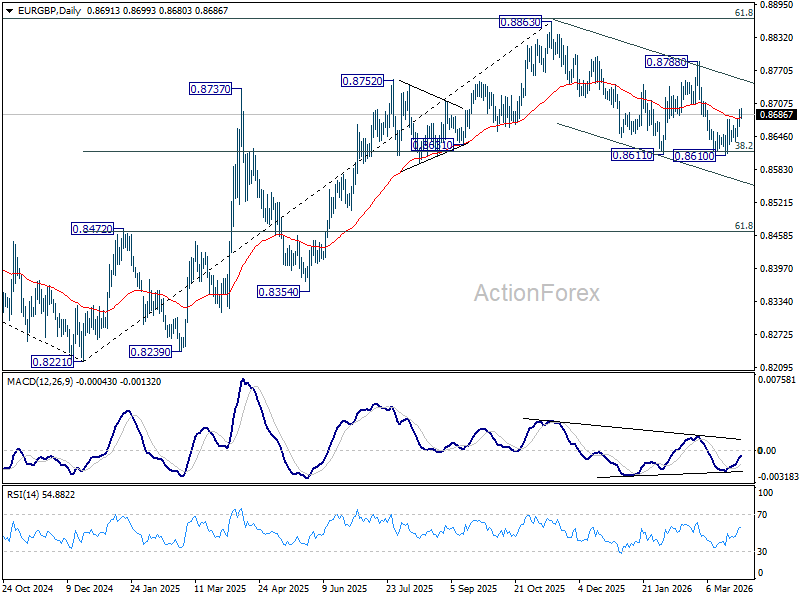Click the 0.86100 low price label
Viewport: 800px width, 600px height.
click(x=694, y=156)
